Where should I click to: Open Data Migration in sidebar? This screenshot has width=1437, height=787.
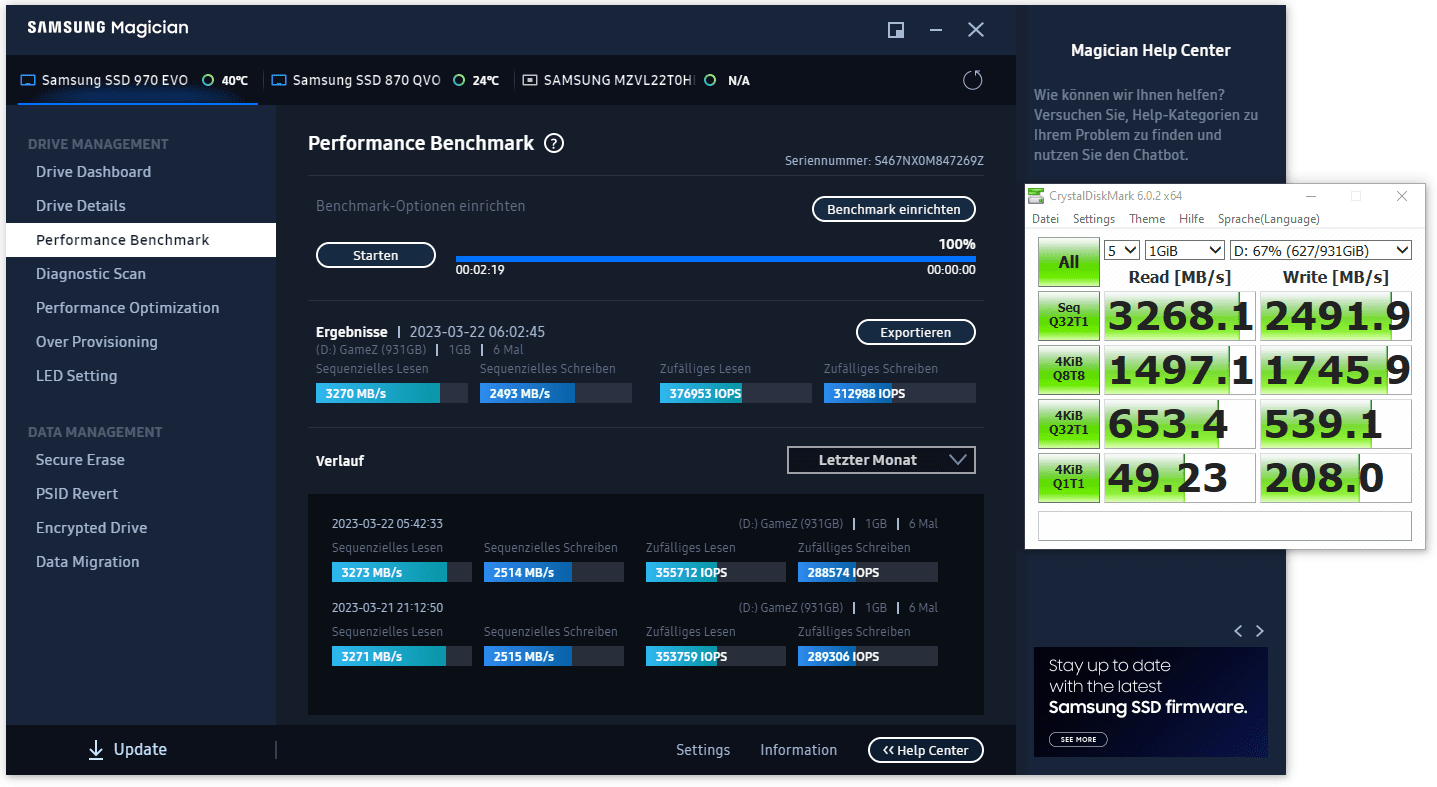pos(88,562)
